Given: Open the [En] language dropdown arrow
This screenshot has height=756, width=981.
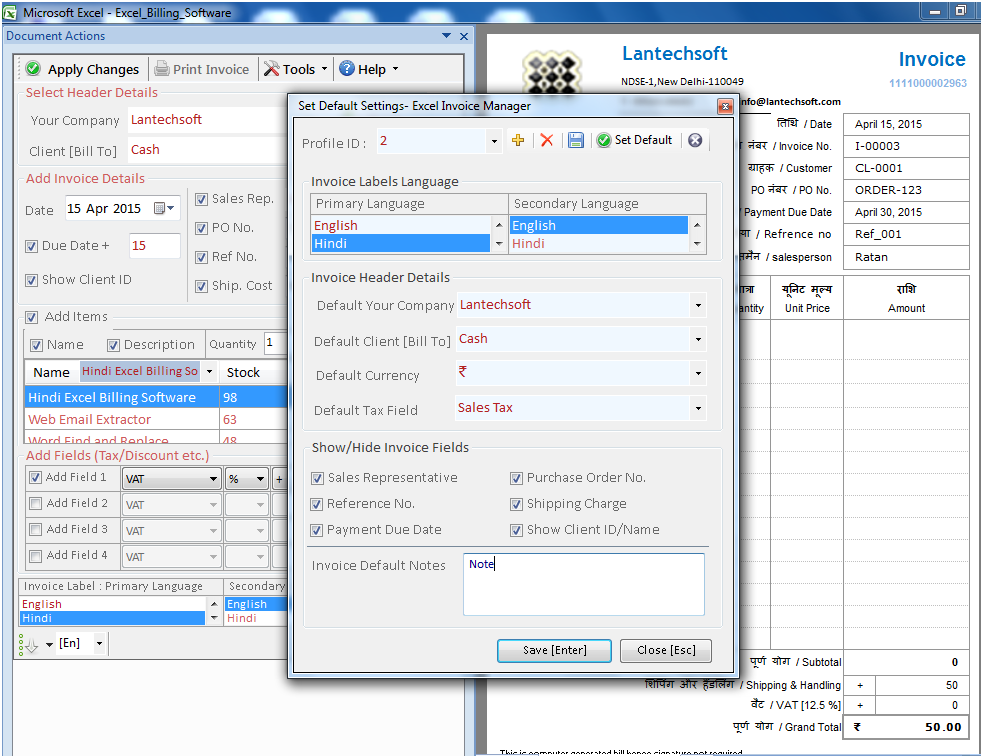Looking at the screenshot, I should [x=99, y=643].
